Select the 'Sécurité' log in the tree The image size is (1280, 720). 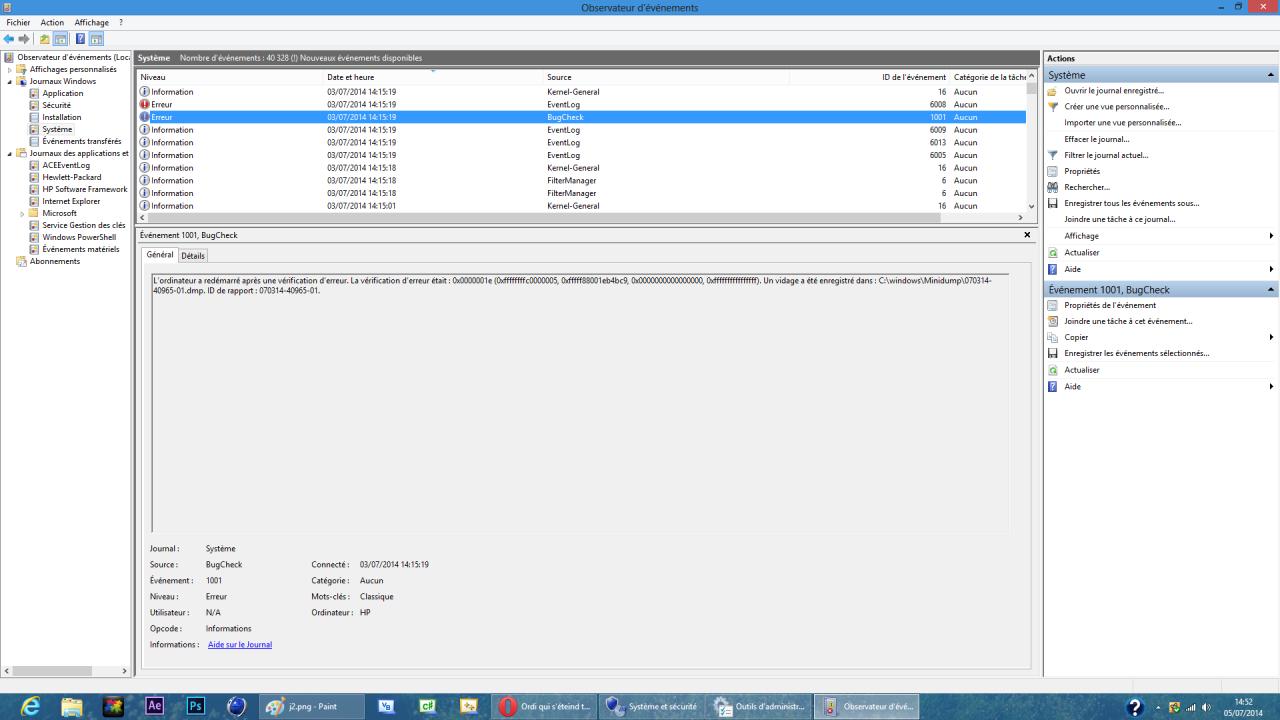click(x=57, y=106)
